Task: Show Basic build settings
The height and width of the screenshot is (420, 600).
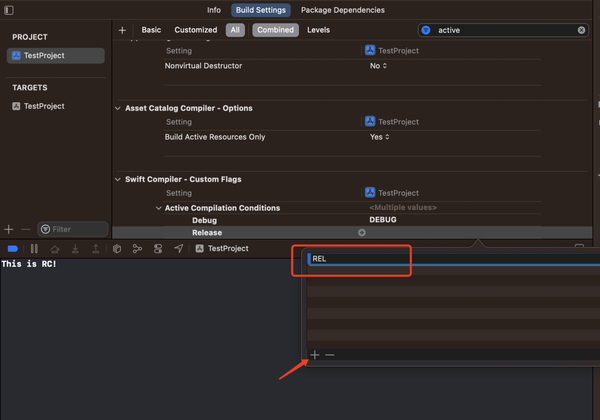Action: [151, 30]
